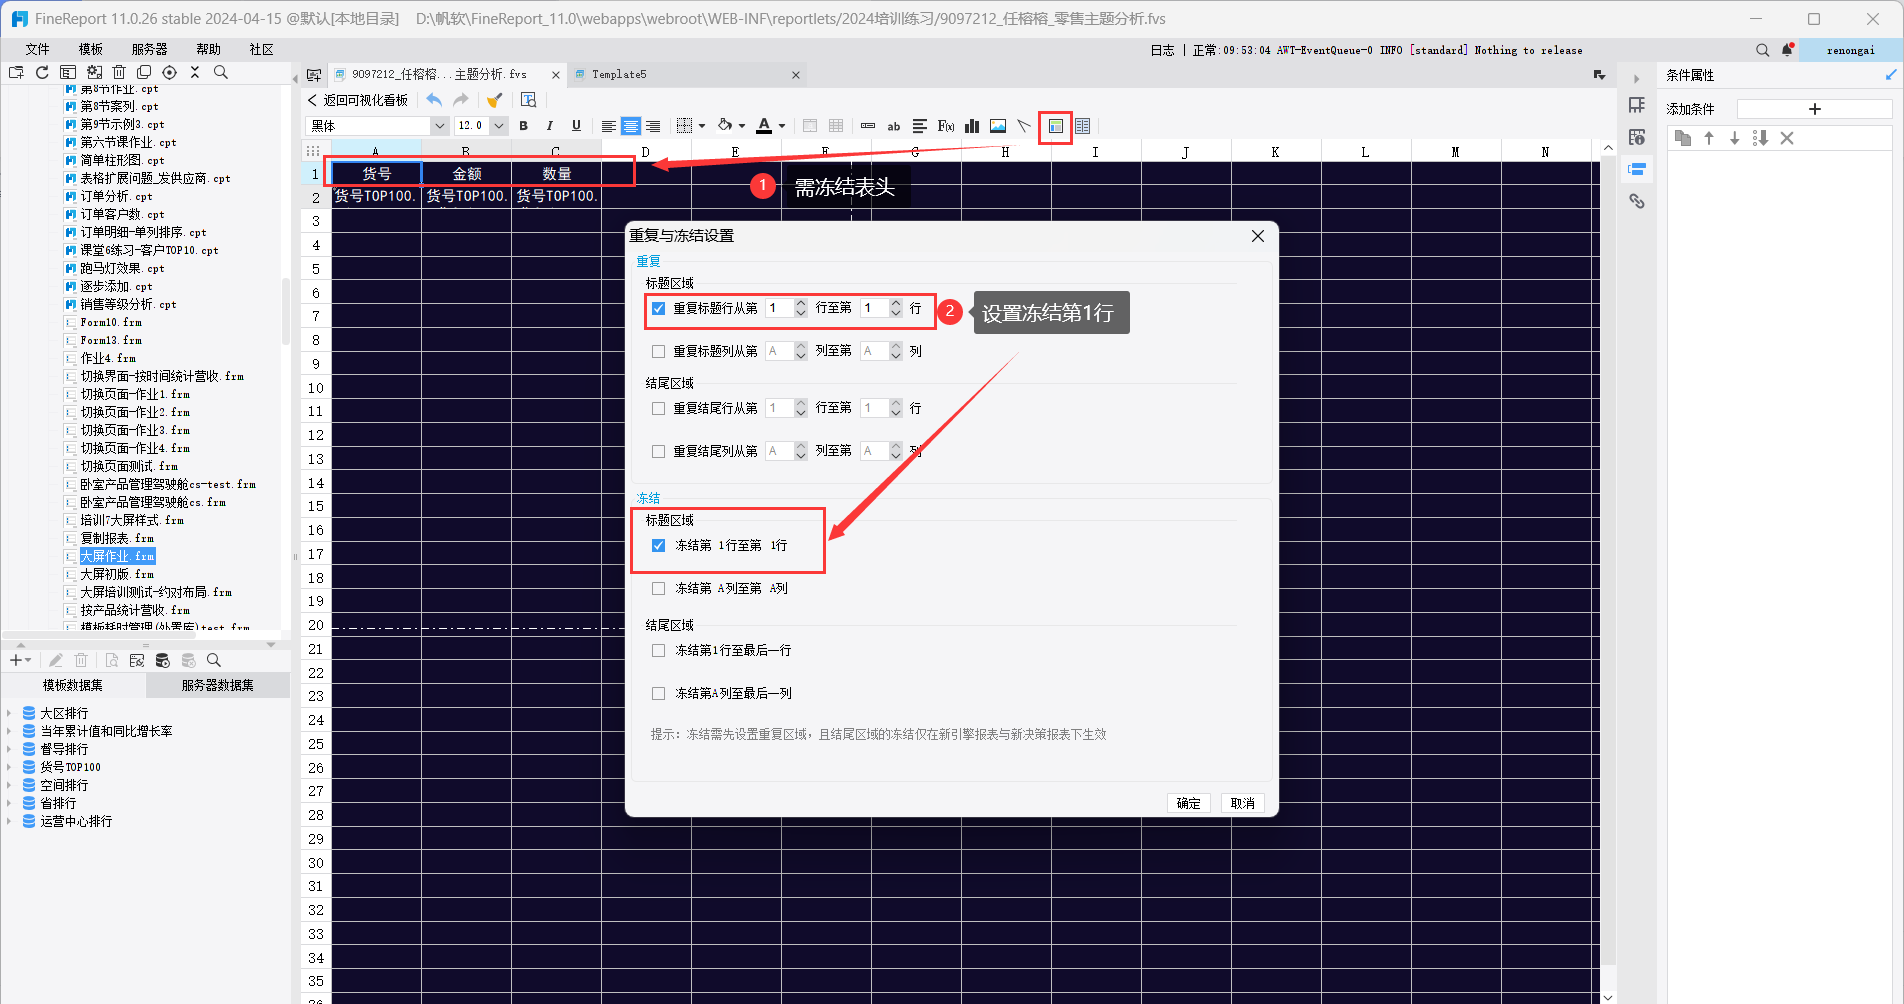The height and width of the screenshot is (1004, 1904).
Task: Open the cell border style dropdown arrow
Action: pyautogui.click(x=702, y=126)
